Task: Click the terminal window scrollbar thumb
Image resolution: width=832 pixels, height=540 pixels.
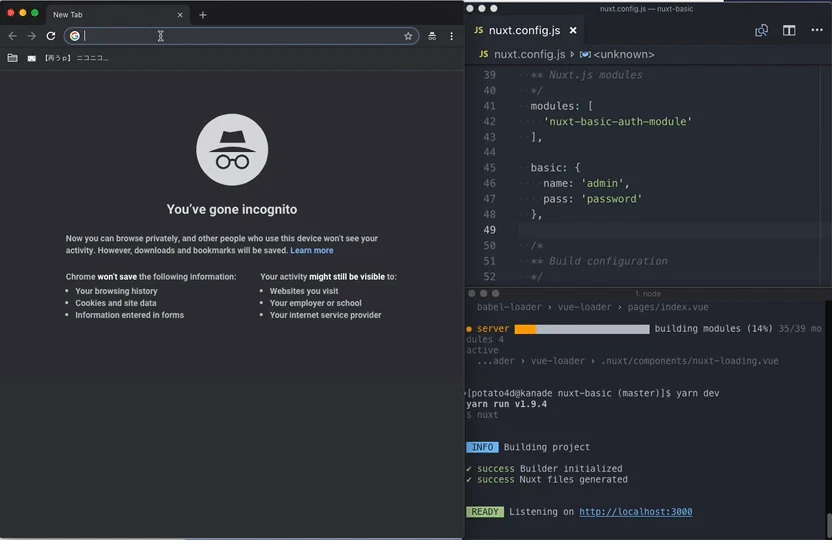Action: (x=829, y=525)
